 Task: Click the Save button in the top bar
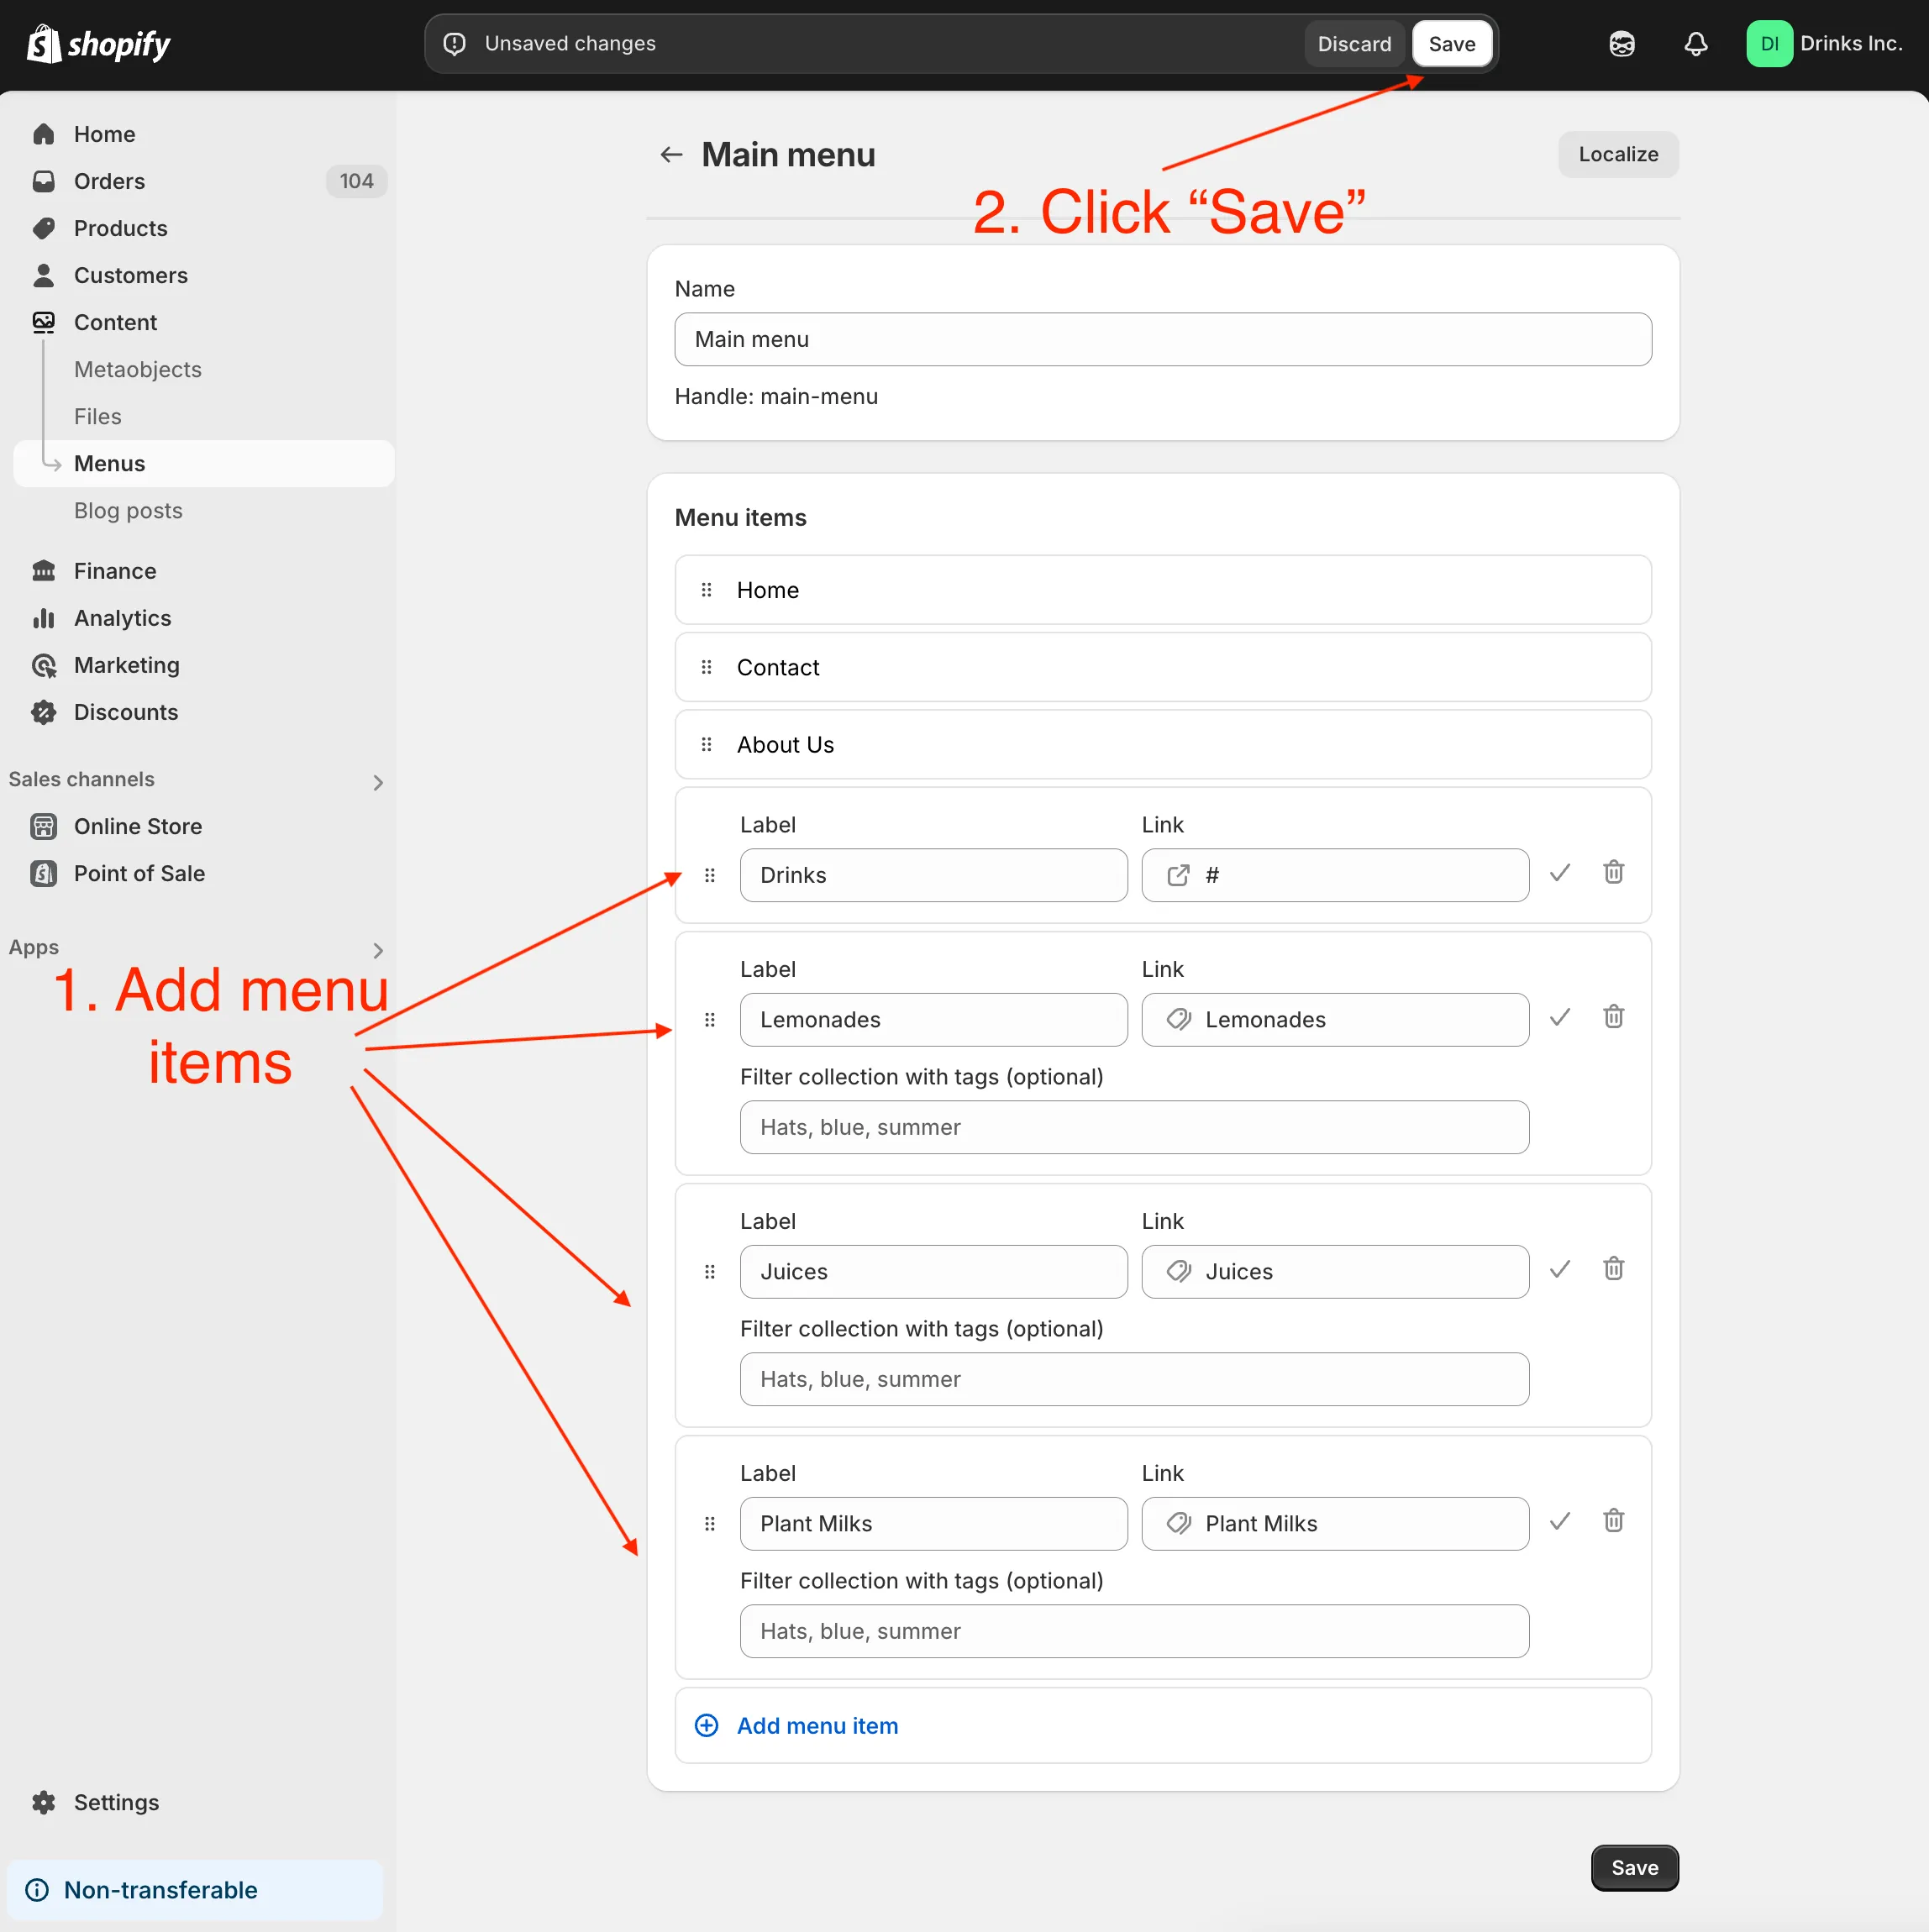coord(1452,43)
